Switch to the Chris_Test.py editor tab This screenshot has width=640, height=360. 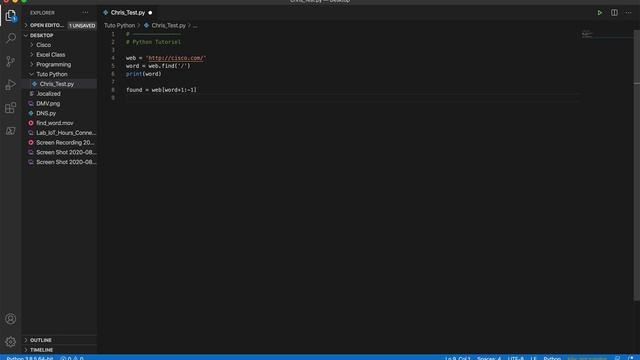tap(128, 13)
